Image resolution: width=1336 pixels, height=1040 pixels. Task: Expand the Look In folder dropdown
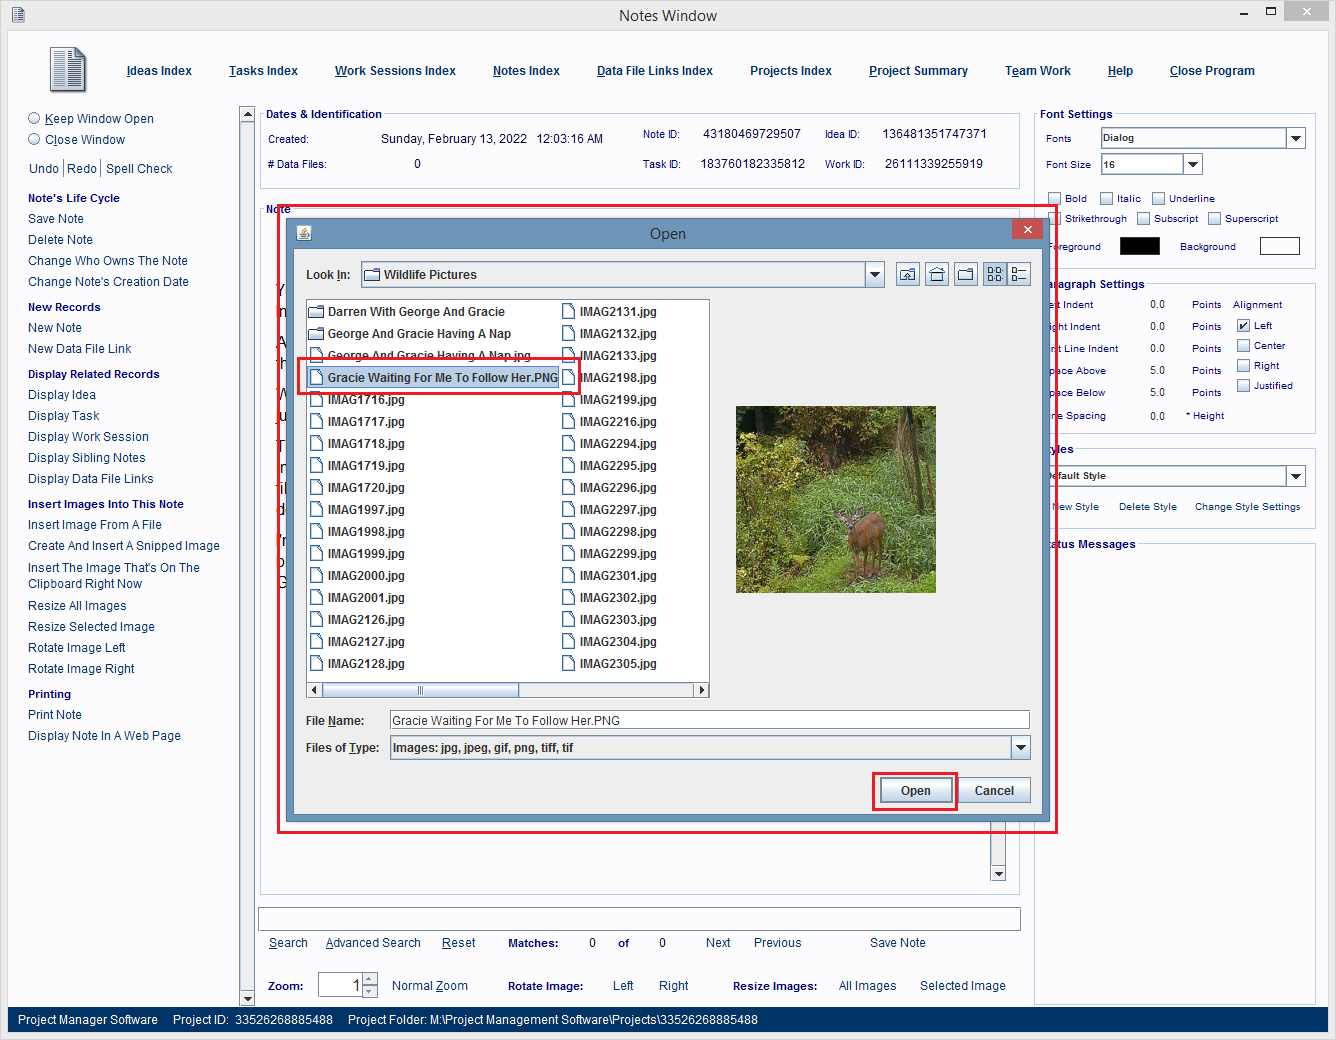pos(875,274)
